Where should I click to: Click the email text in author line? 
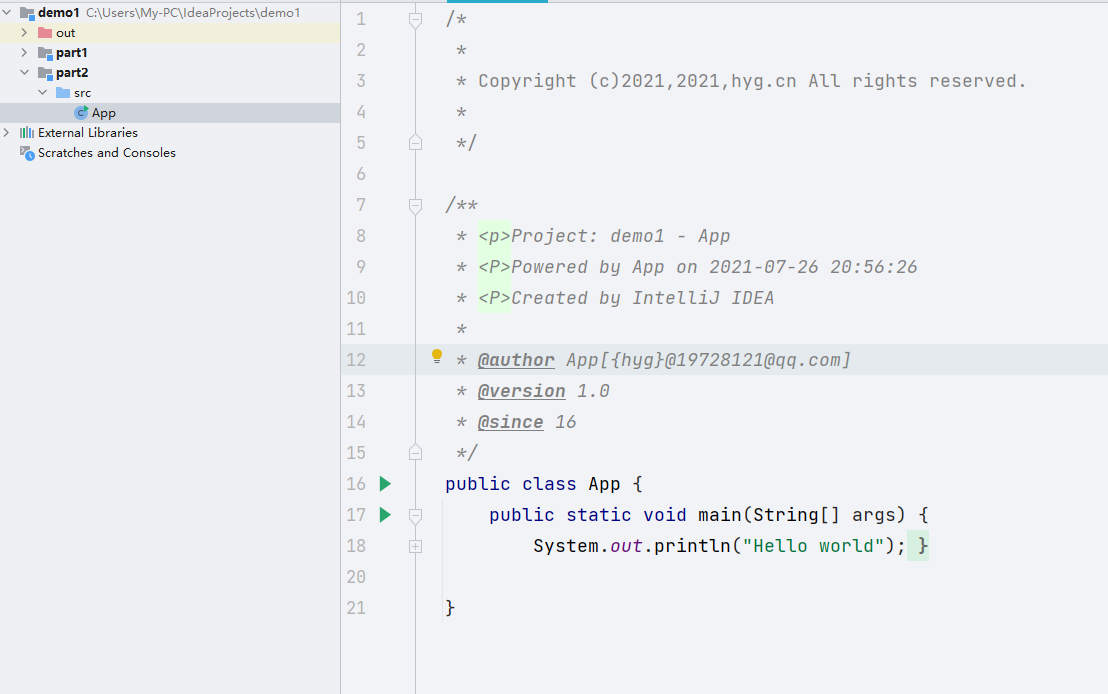[x=759, y=360]
